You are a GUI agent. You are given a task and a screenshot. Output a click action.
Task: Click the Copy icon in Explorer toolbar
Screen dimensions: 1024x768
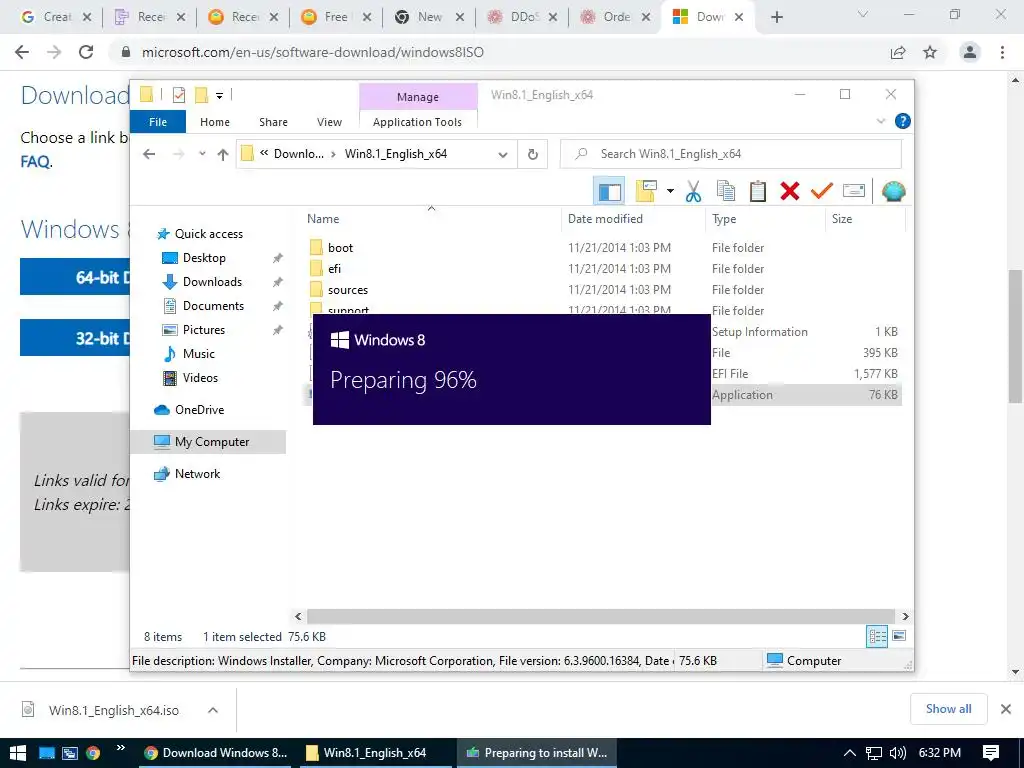pyautogui.click(x=726, y=191)
